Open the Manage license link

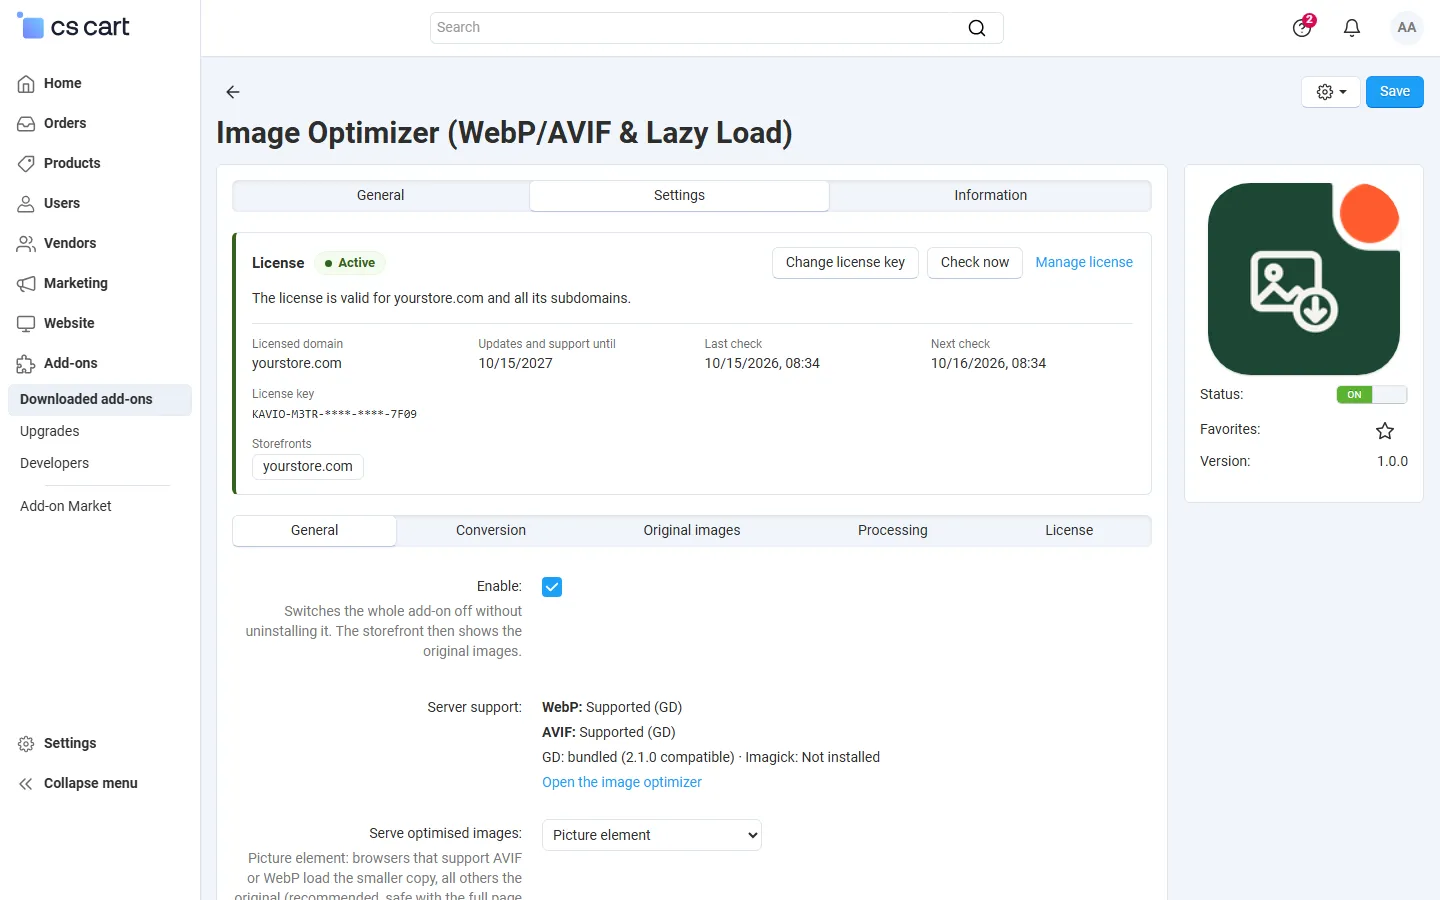pos(1084,263)
